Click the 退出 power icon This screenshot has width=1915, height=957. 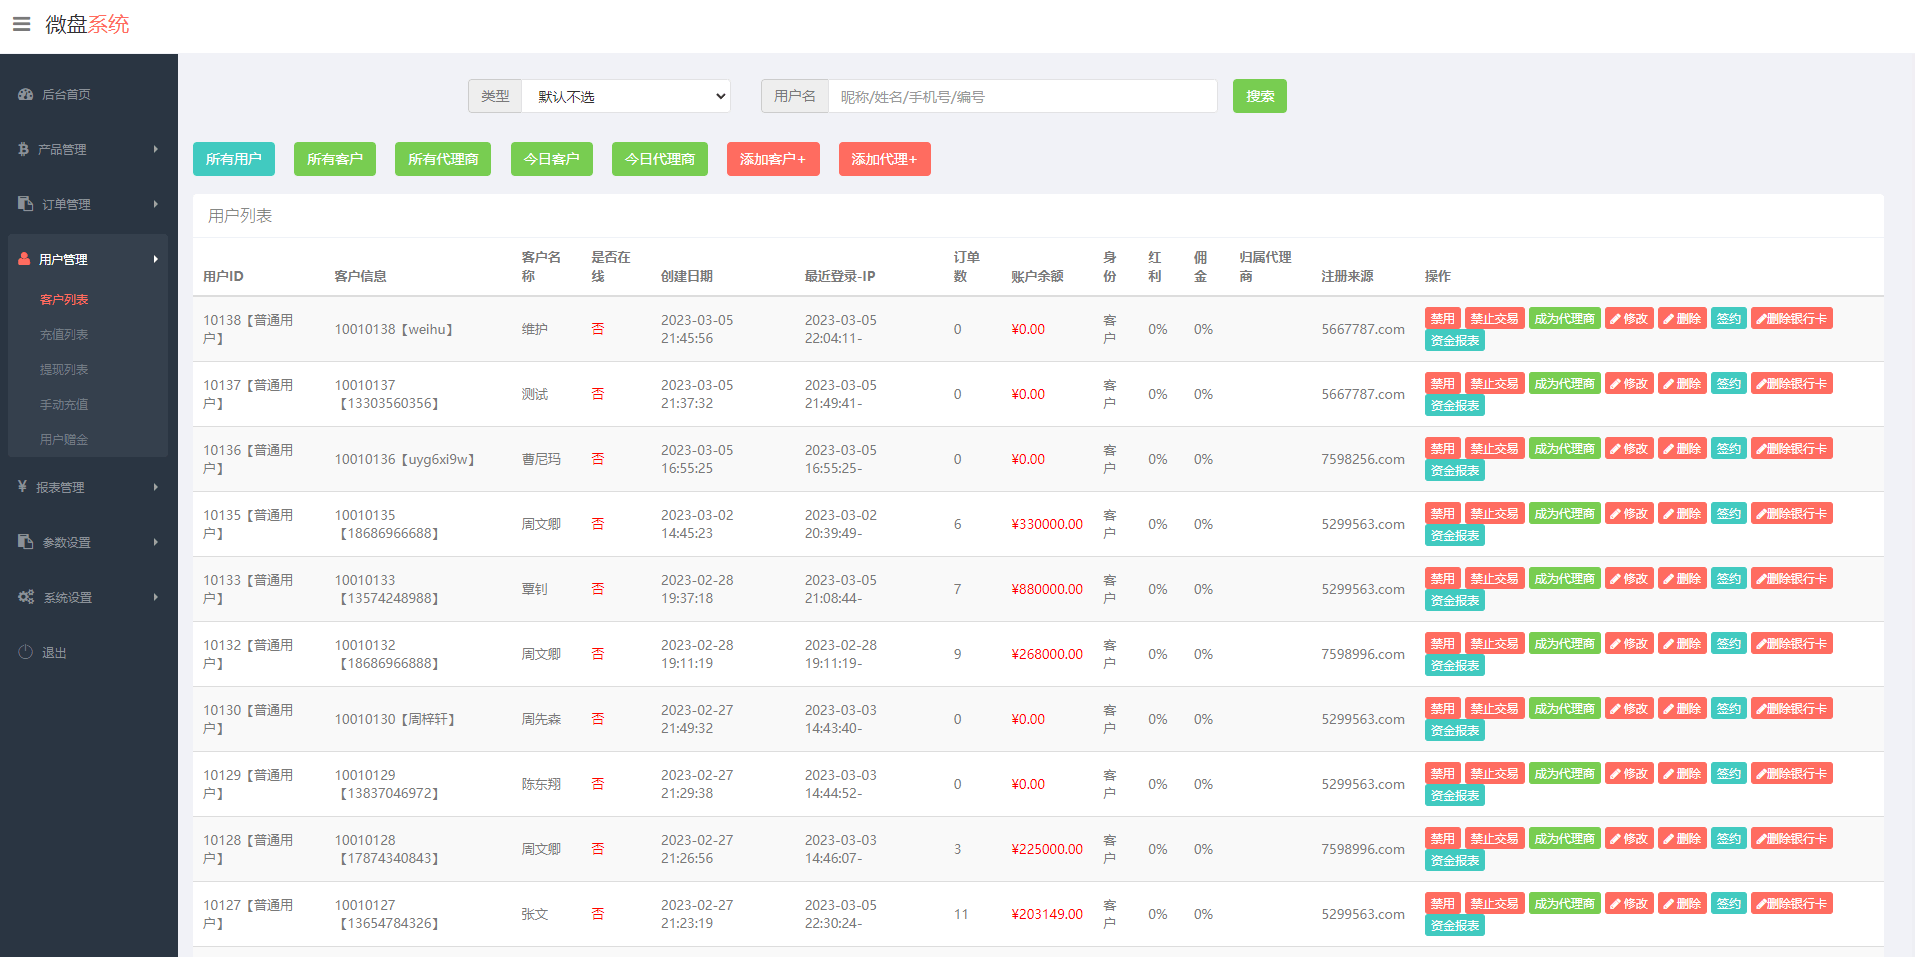click(24, 652)
